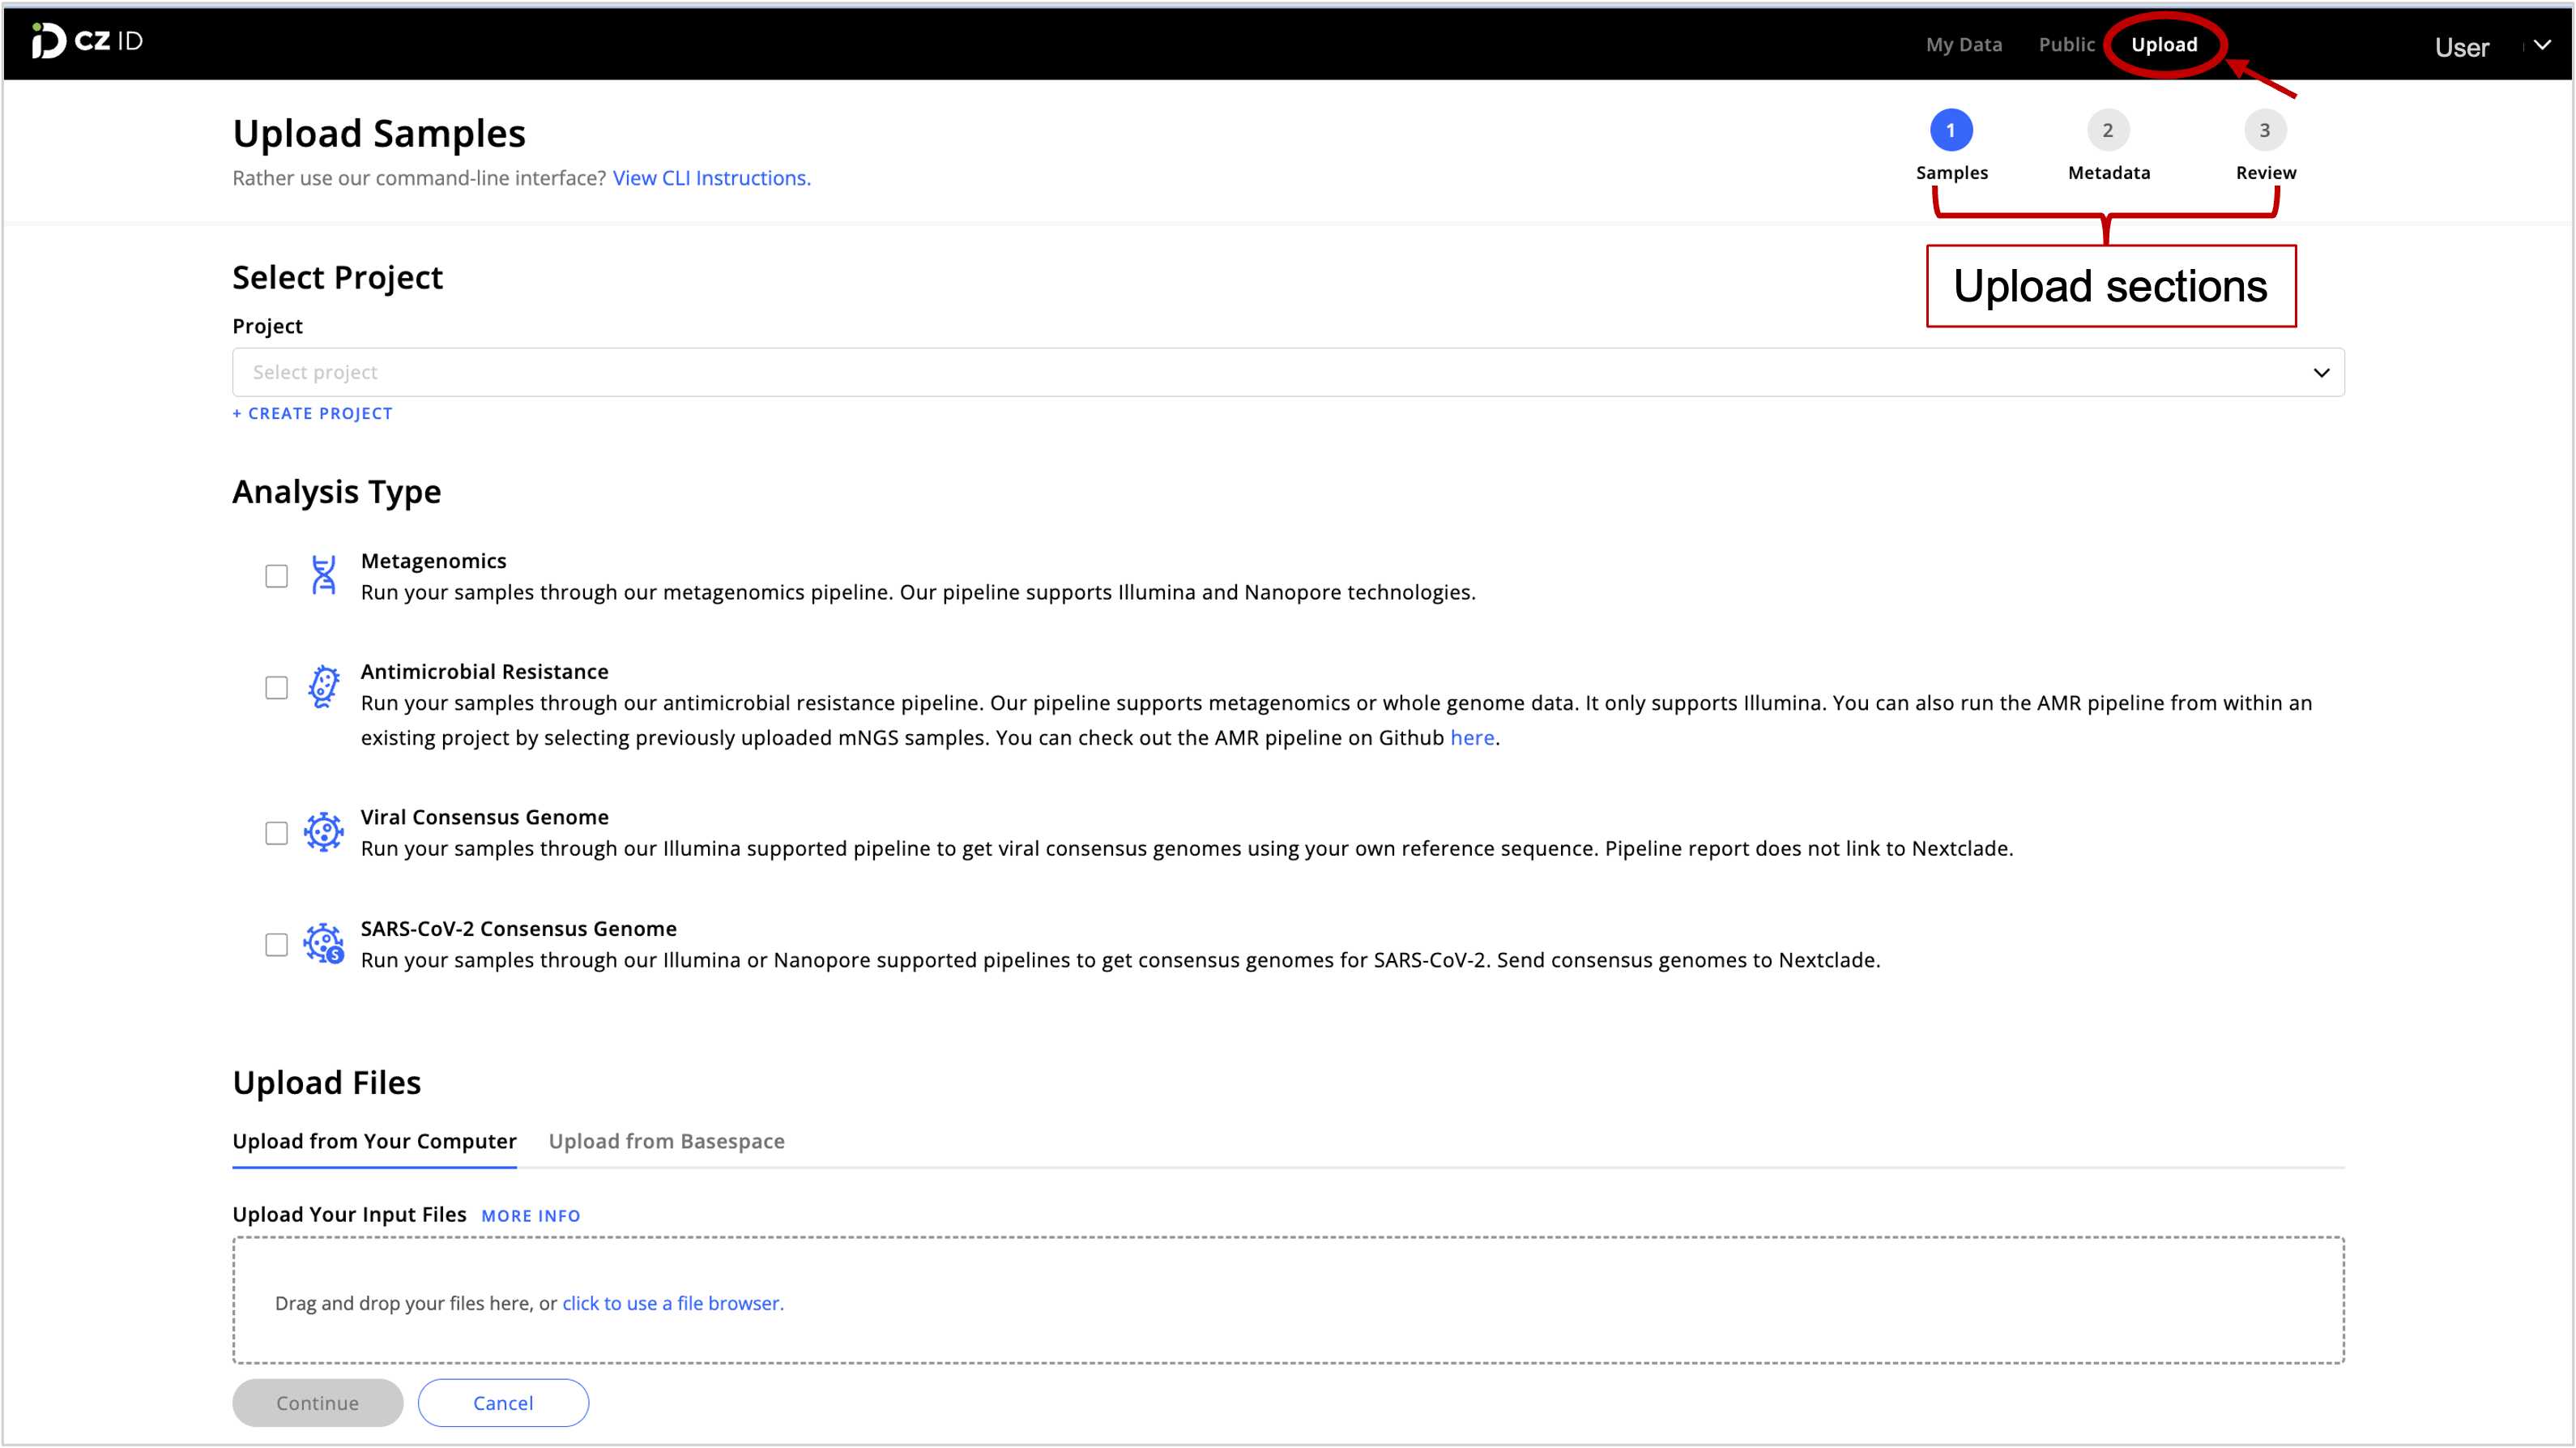
Task: Open View CLI Instructions link
Action: click(x=711, y=178)
